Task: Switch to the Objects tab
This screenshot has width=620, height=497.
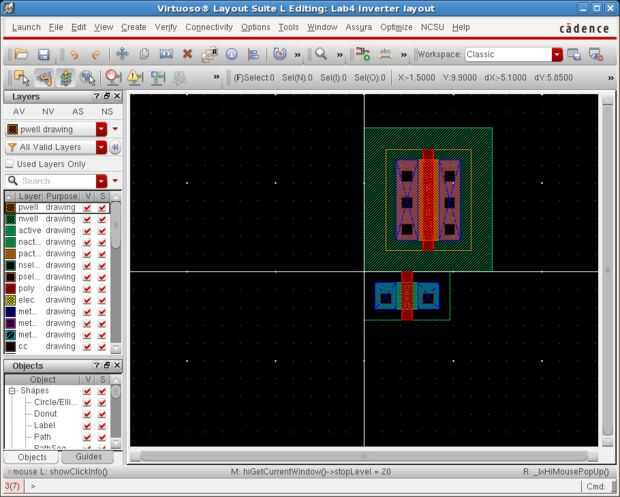Action: coord(32,457)
